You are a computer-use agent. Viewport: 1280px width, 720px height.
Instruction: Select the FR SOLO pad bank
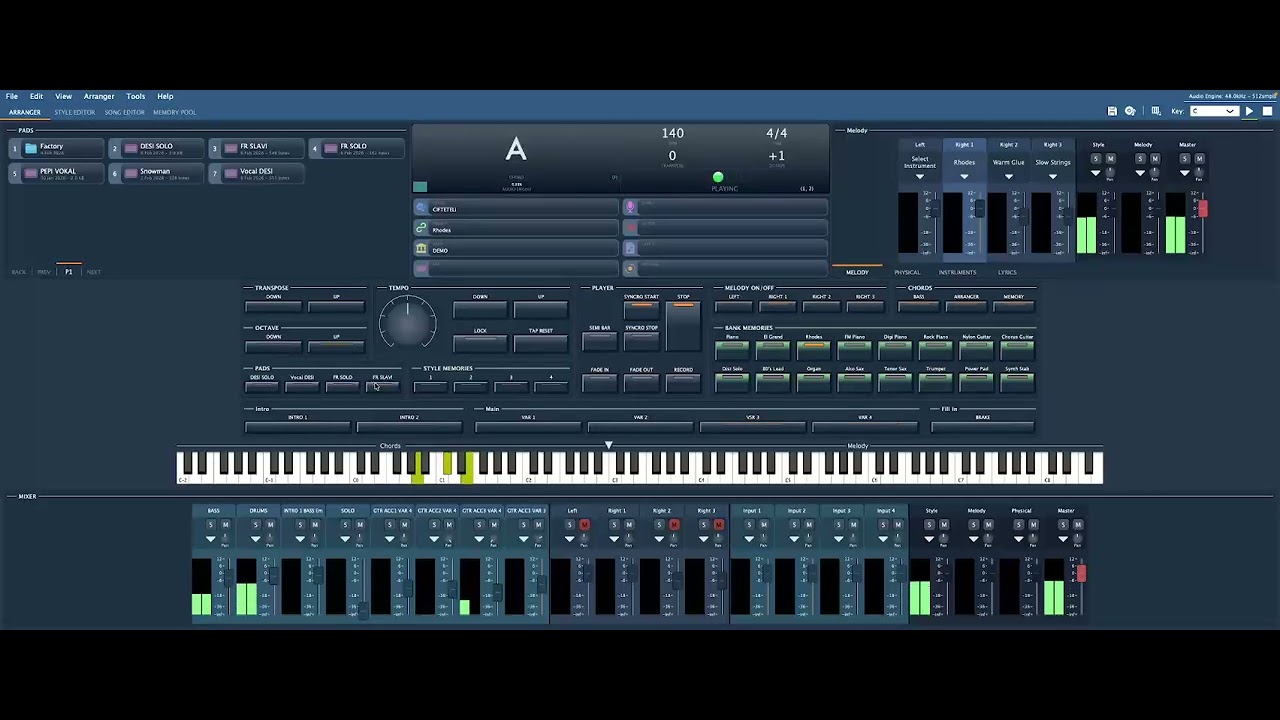tap(356, 148)
